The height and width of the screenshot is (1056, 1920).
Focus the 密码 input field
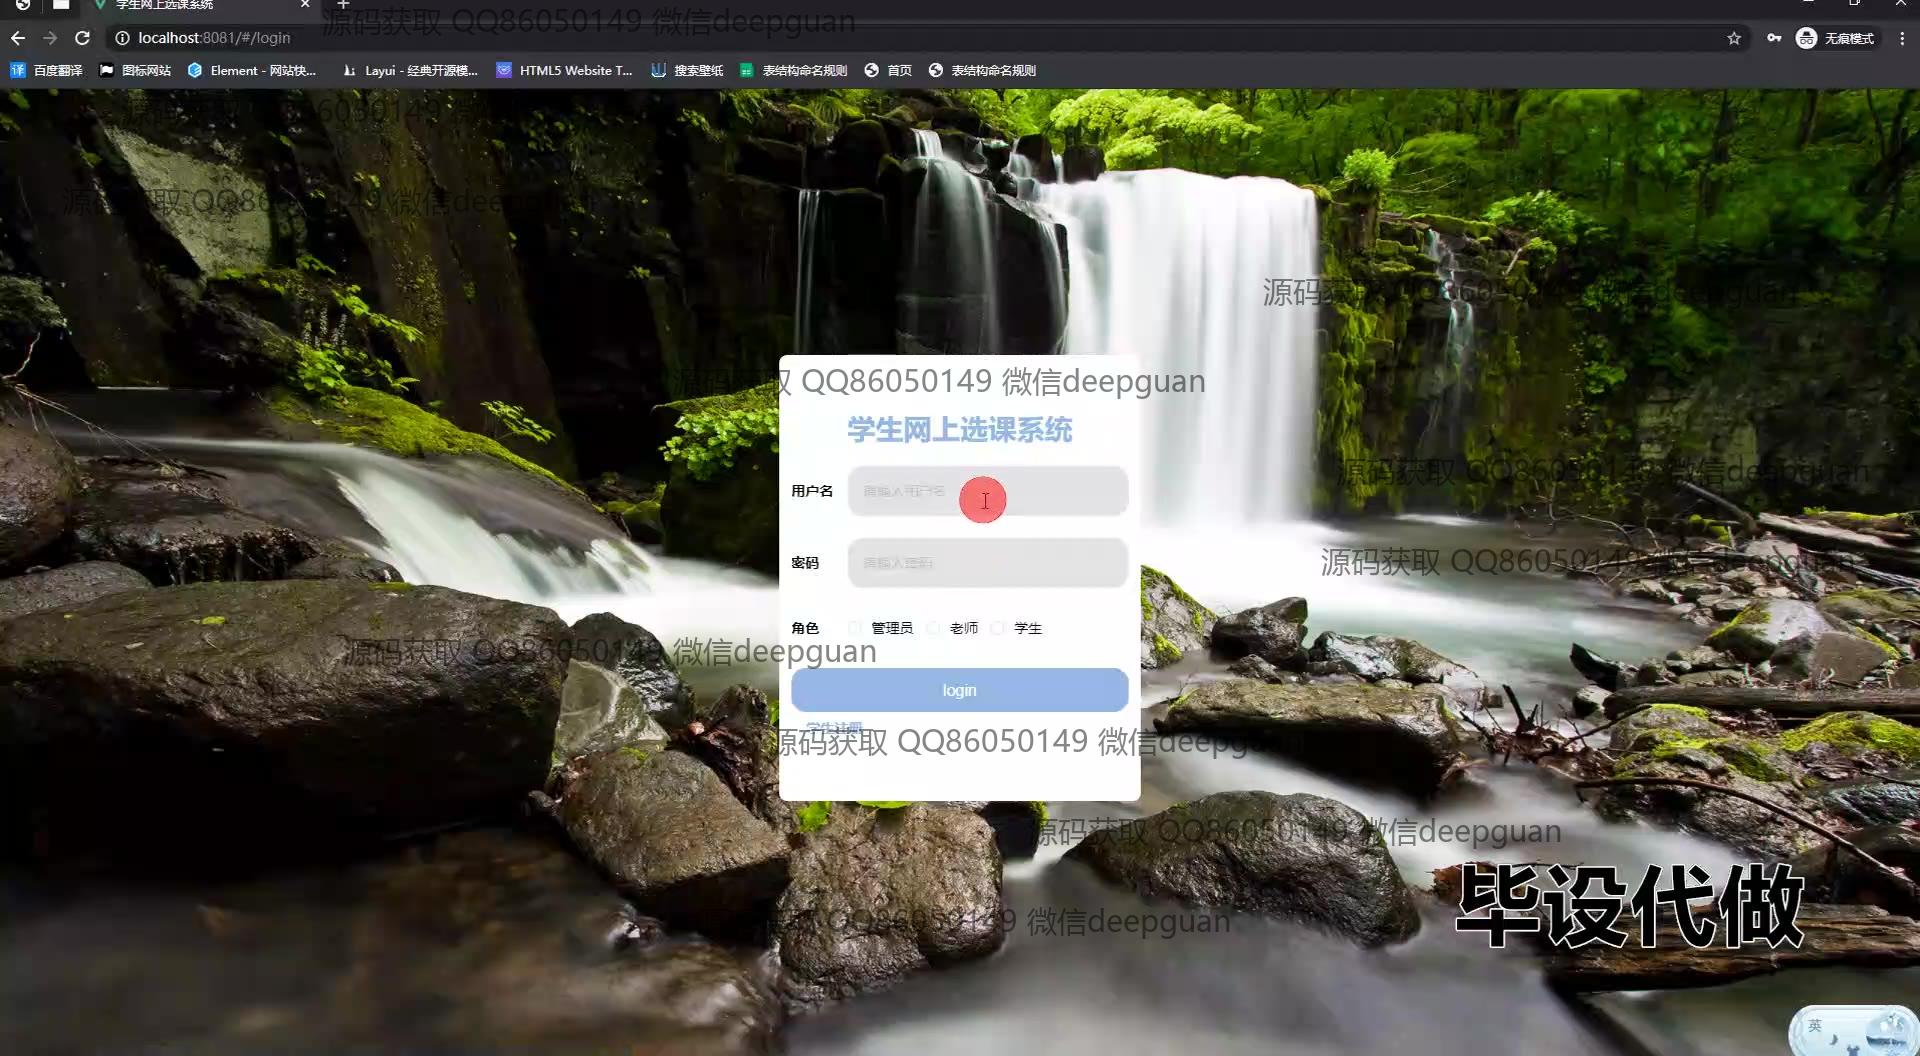coord(987,563)
